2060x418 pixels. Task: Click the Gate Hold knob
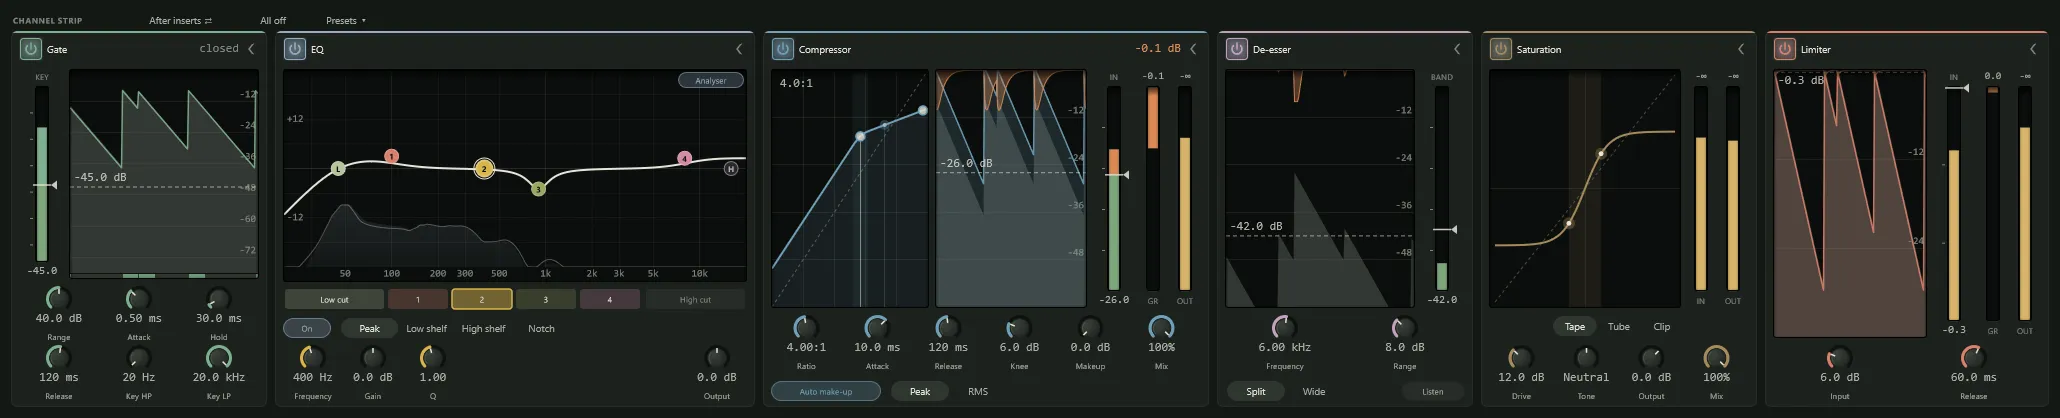(218, 298)
